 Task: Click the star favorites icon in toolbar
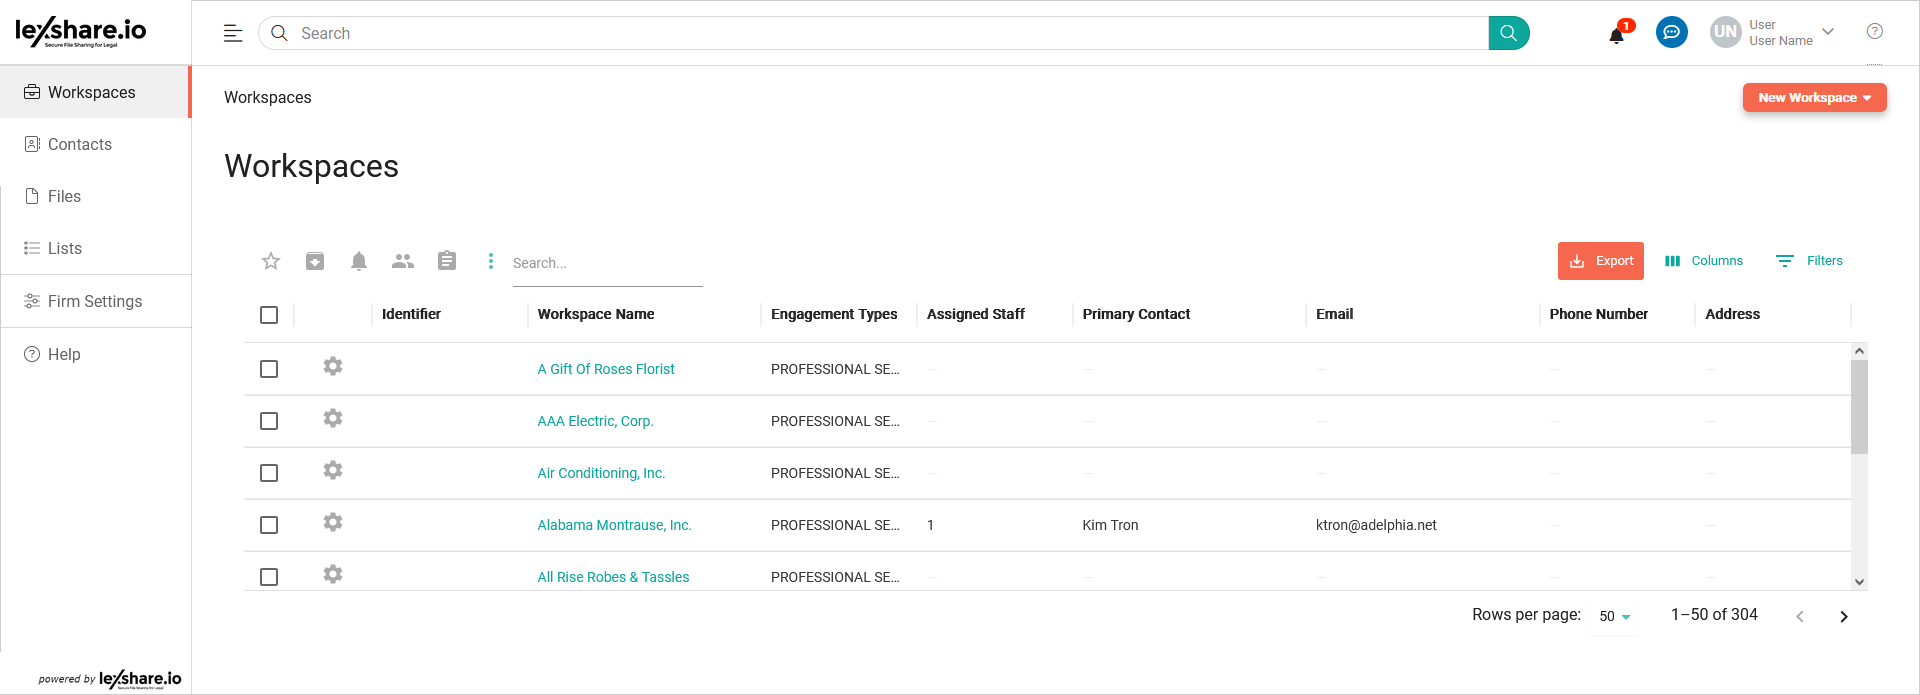click(271, 261)
